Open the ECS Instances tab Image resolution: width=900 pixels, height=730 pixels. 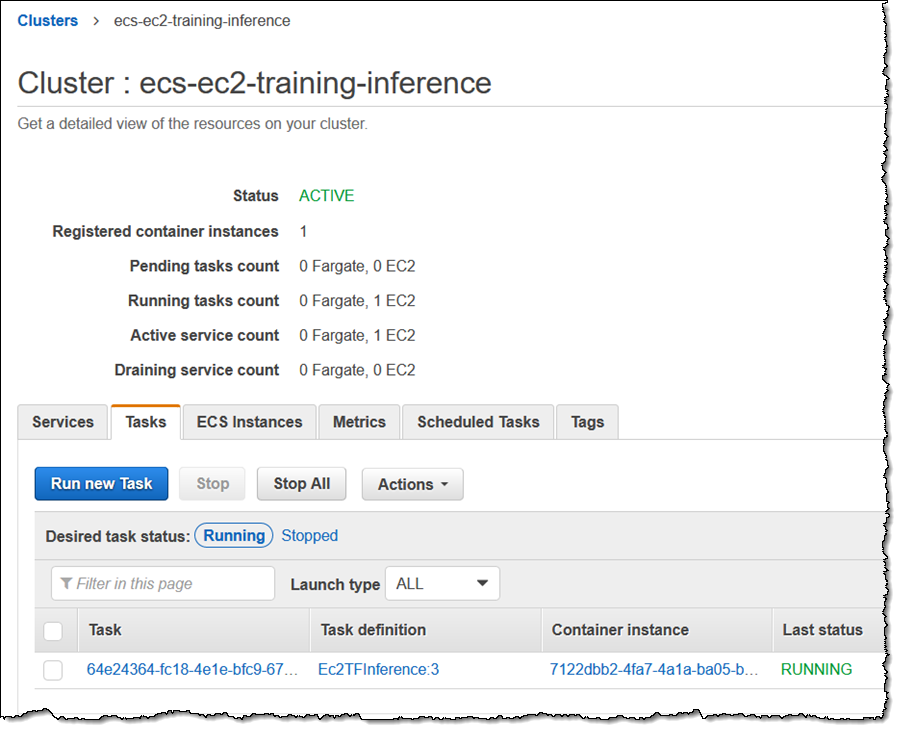pos(249,422)
